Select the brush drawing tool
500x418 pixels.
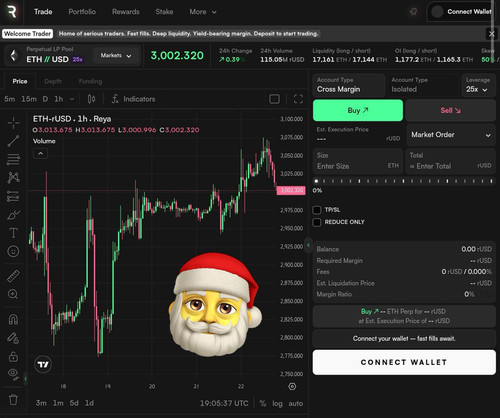tap(13, 215)
